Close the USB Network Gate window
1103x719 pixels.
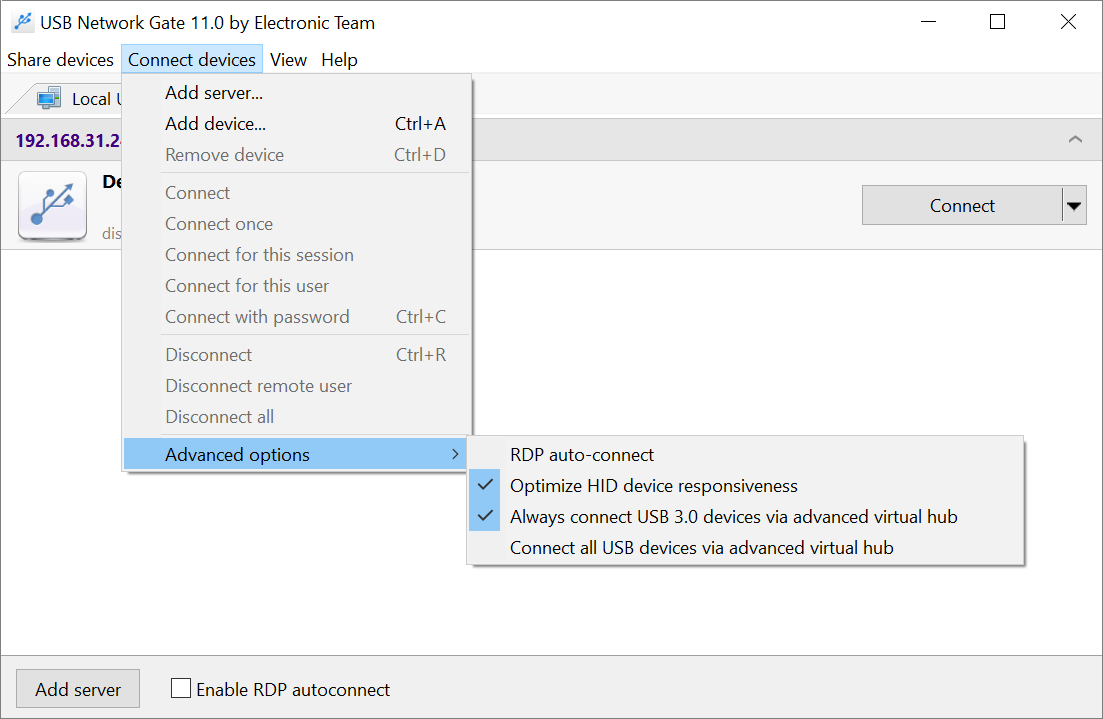point(1068,22)
